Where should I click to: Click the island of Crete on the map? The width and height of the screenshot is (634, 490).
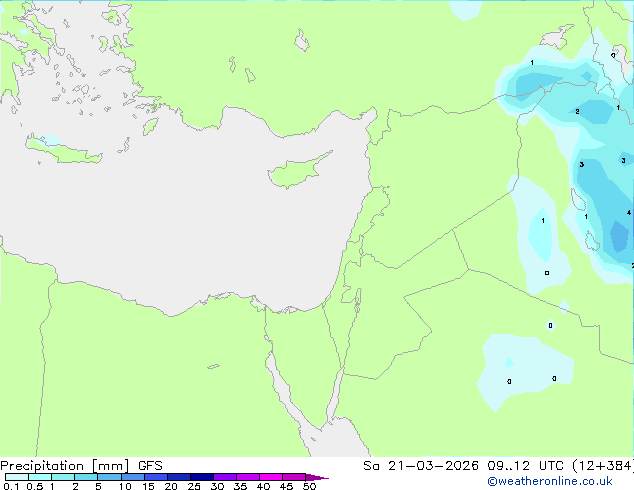(x=63, y=150)
